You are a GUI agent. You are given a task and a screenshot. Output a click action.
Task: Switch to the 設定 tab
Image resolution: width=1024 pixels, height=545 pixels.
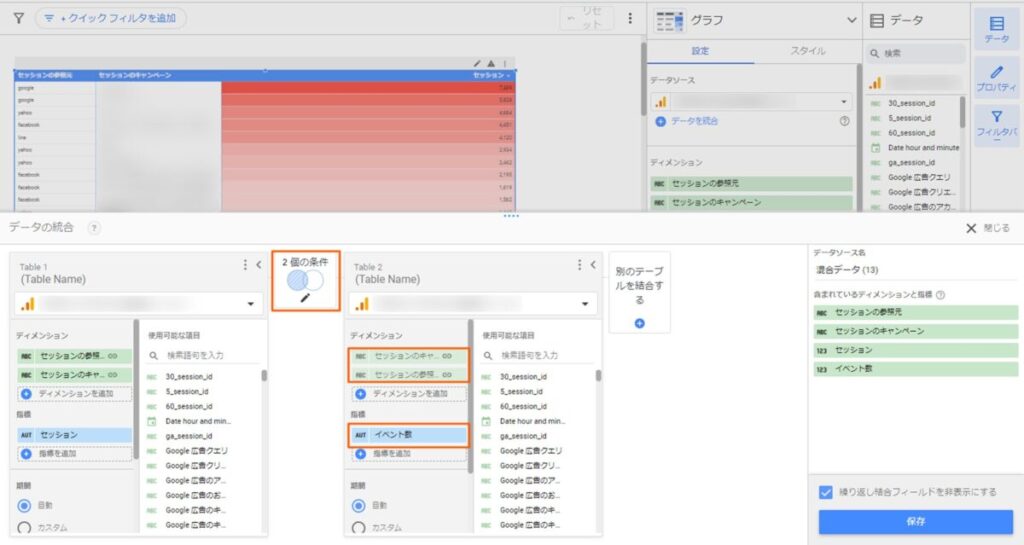(x=700, y=51)
